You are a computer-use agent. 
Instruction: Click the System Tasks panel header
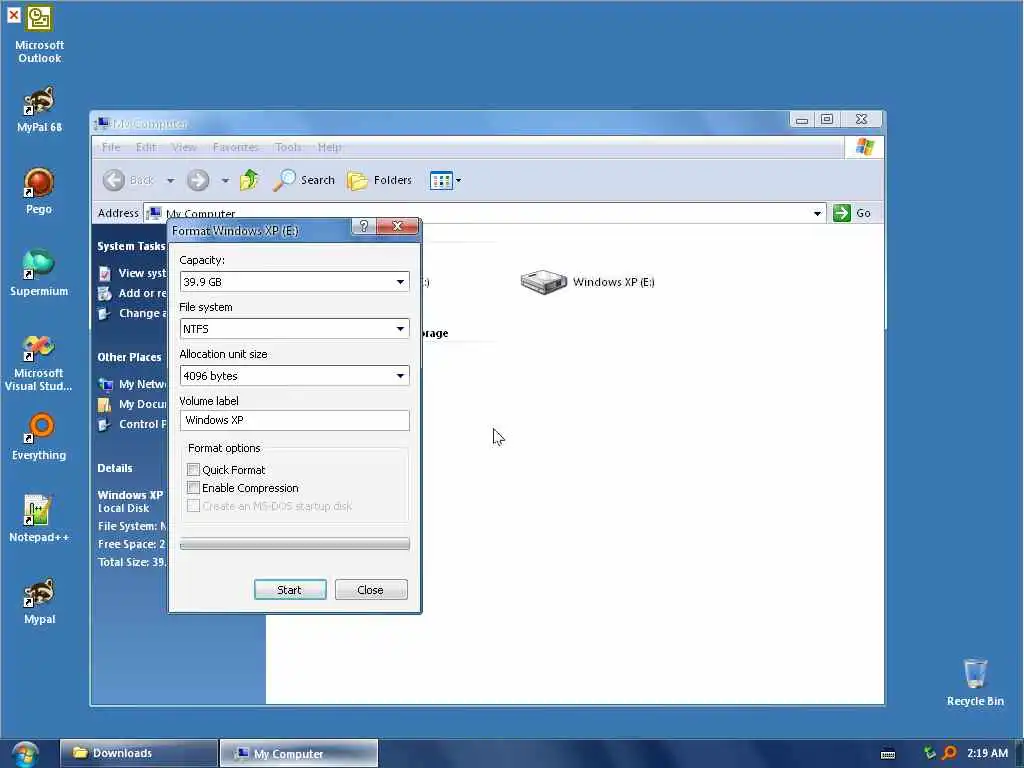tap(131, 246)
